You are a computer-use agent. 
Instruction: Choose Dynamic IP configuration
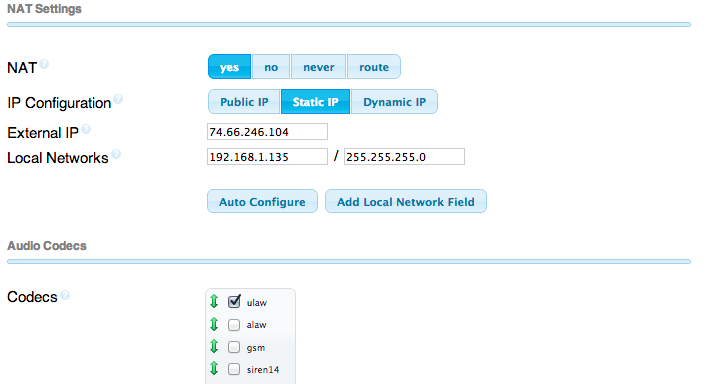pos(395,102)
